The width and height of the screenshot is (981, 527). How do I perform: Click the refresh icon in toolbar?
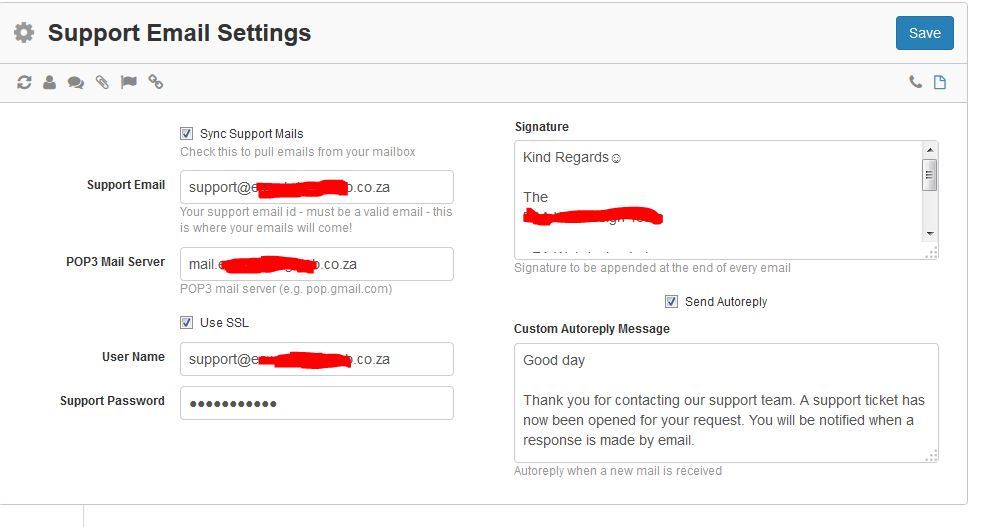click(x=24, y=82)
